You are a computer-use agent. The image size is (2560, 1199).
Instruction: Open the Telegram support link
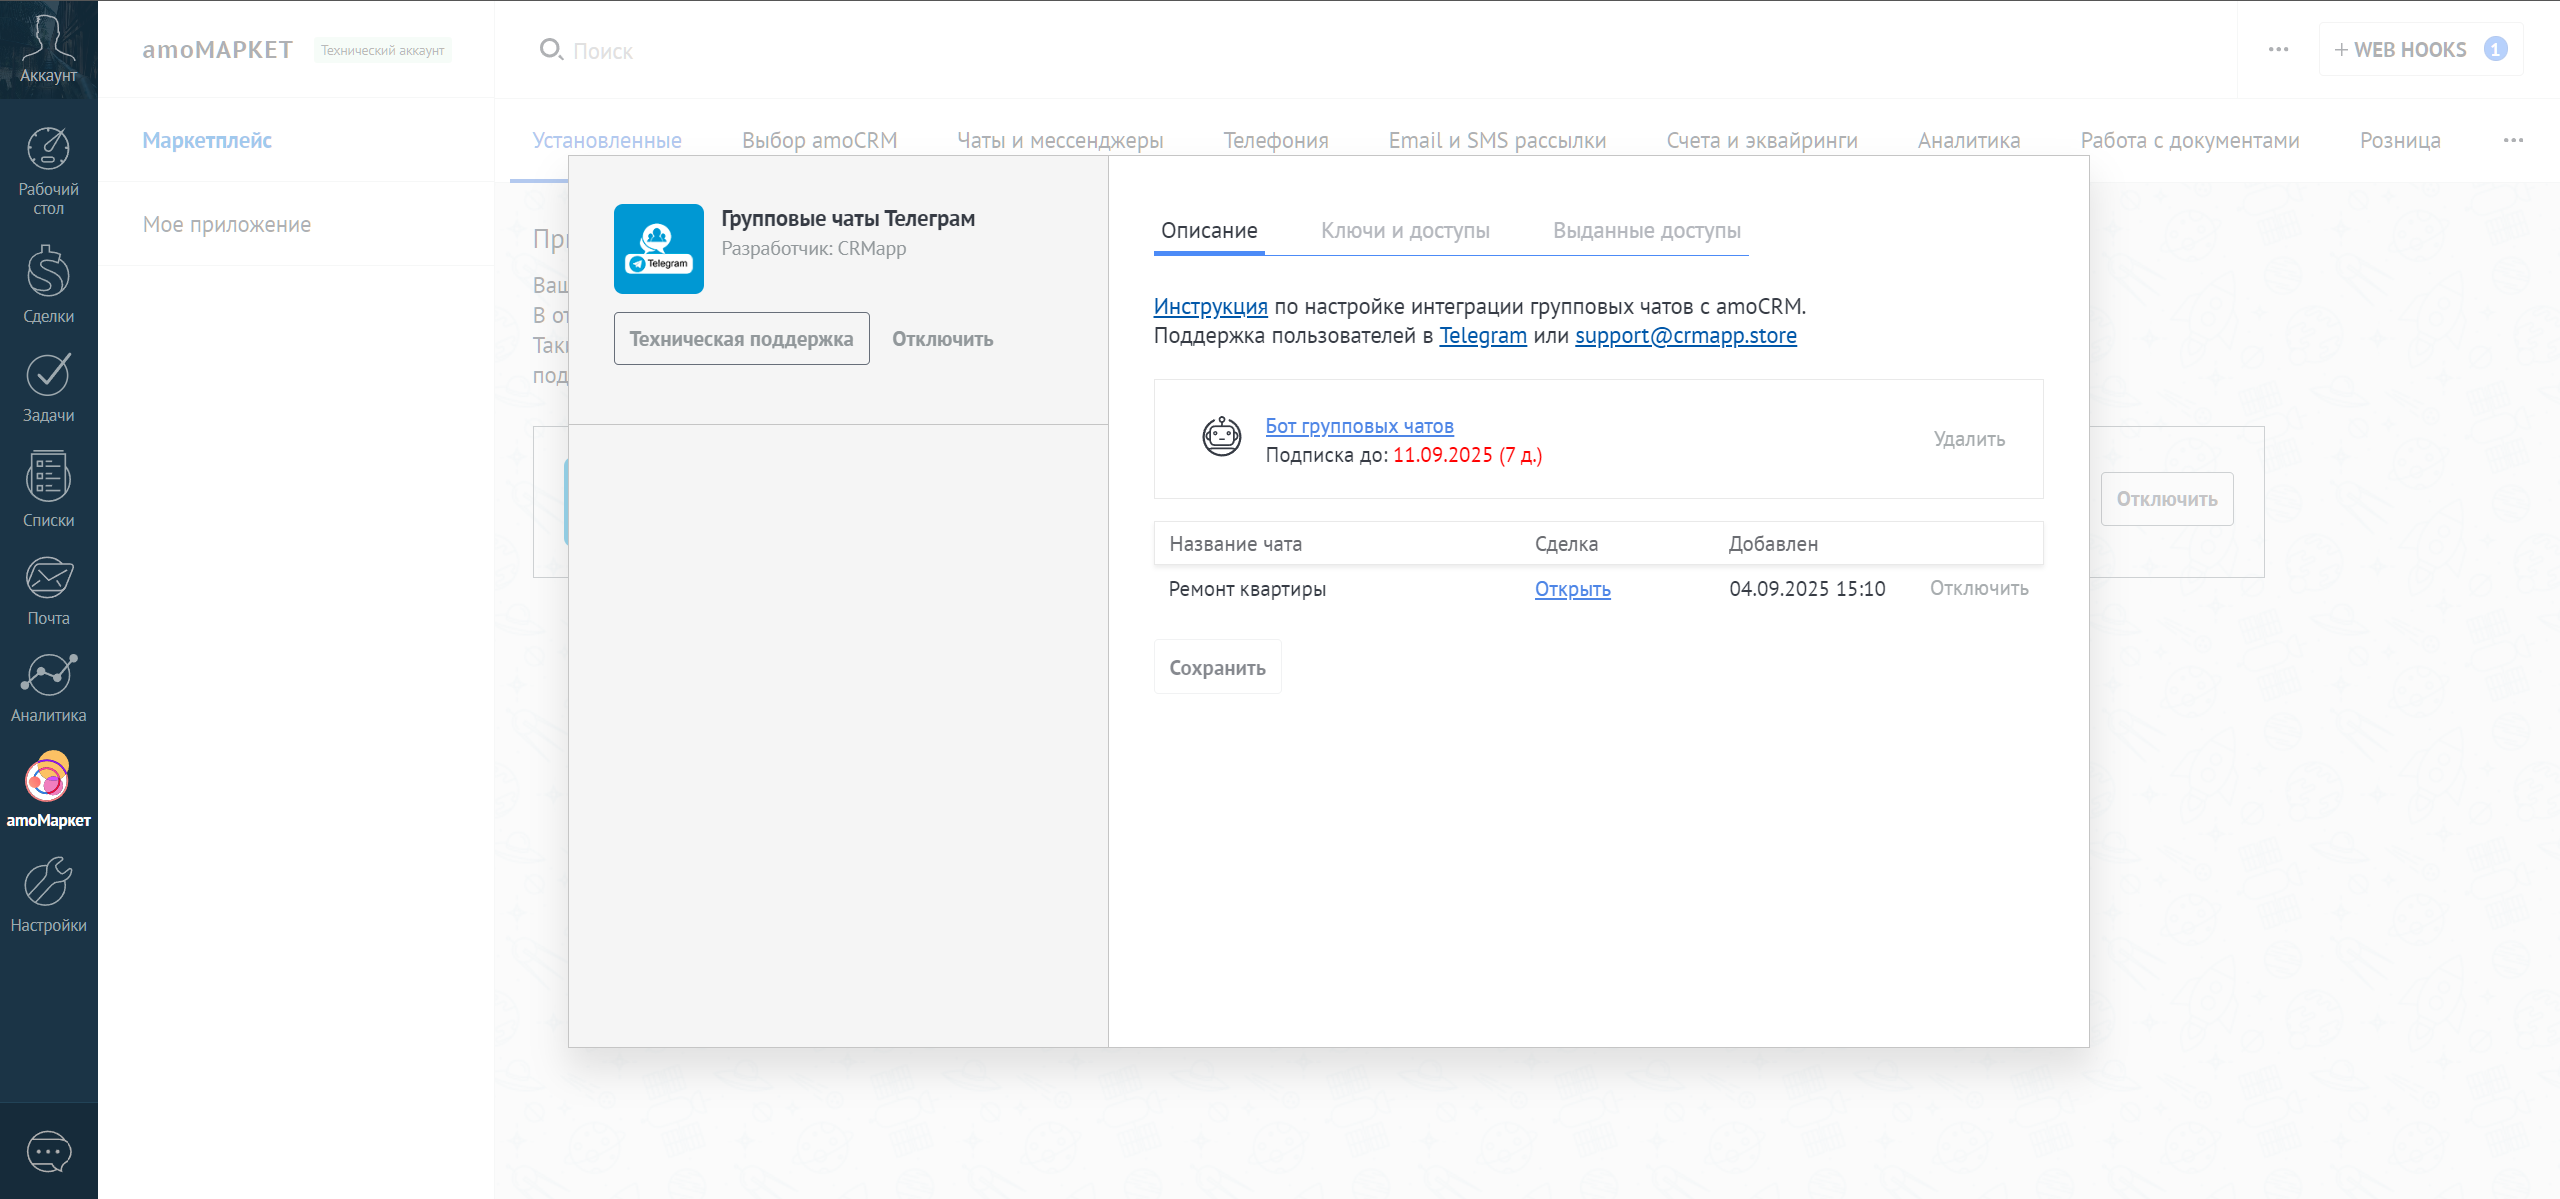(x=1482, y=336)
